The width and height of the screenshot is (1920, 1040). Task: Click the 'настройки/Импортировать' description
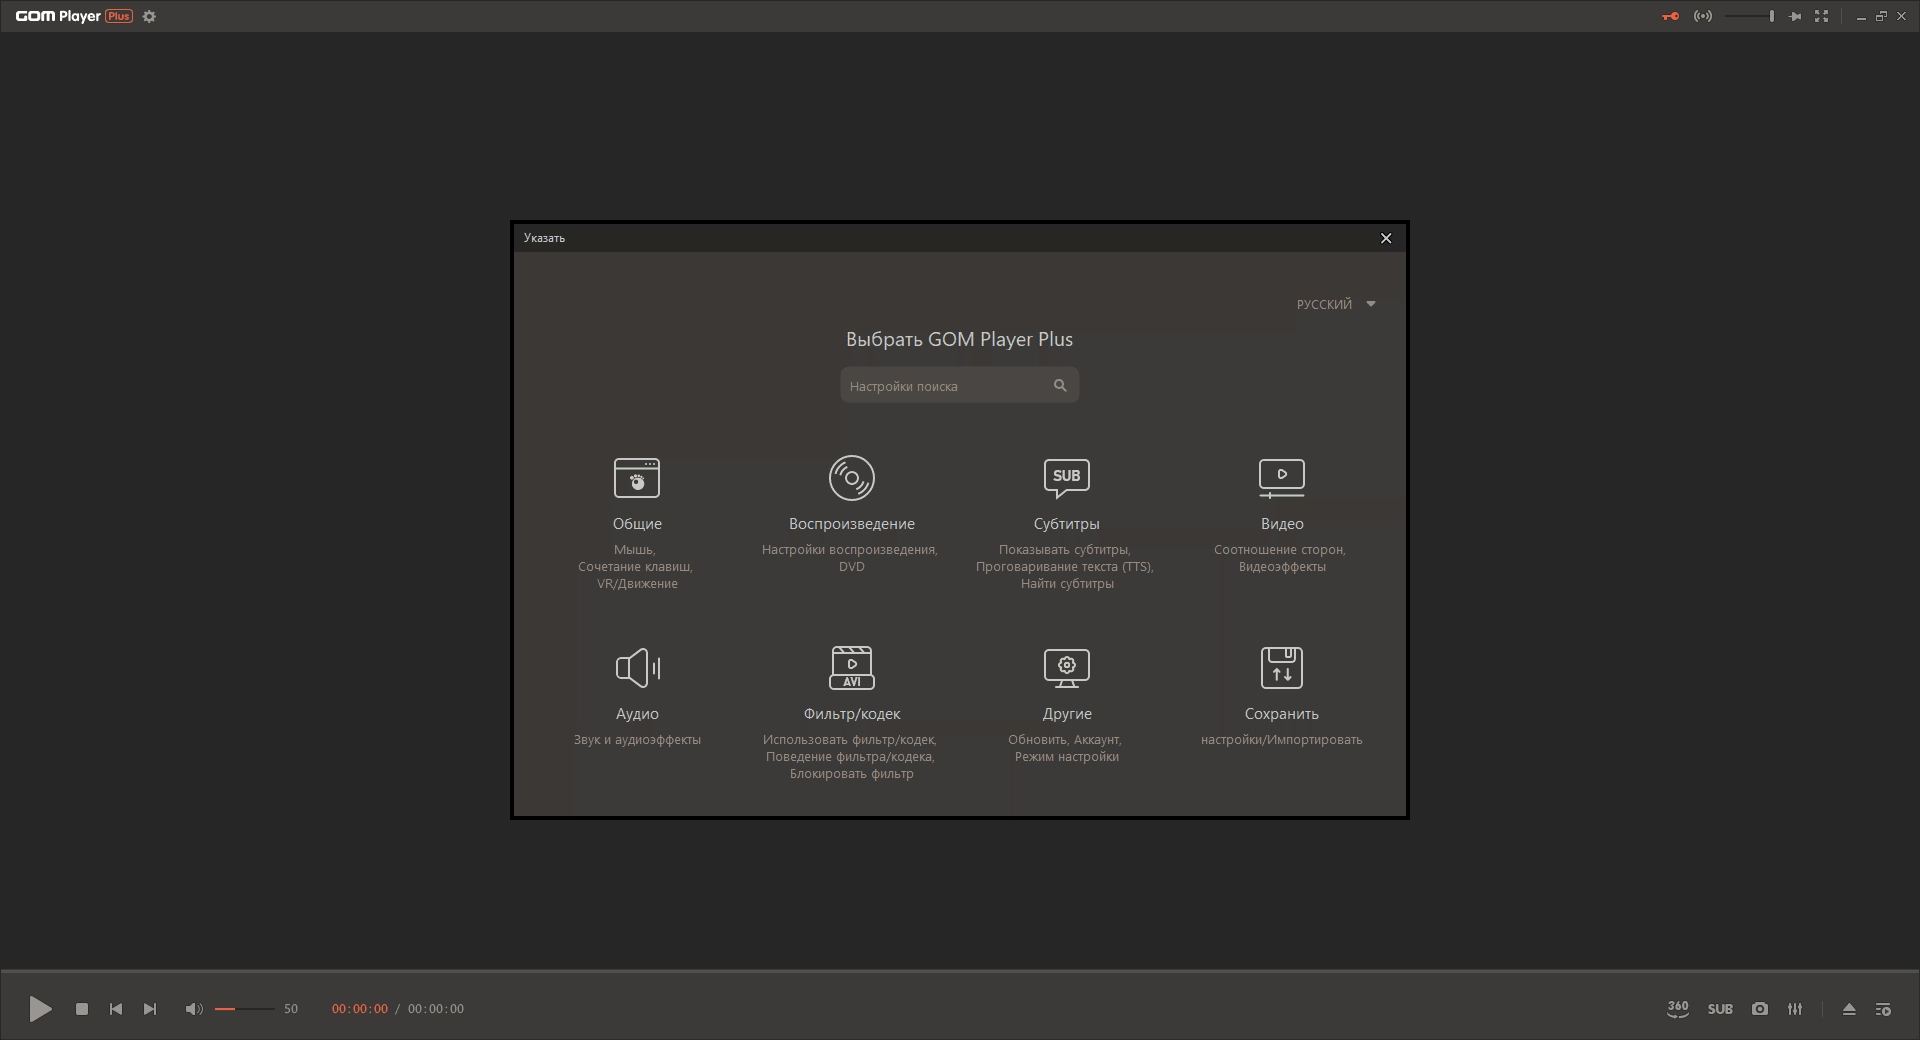point(1282,740)
